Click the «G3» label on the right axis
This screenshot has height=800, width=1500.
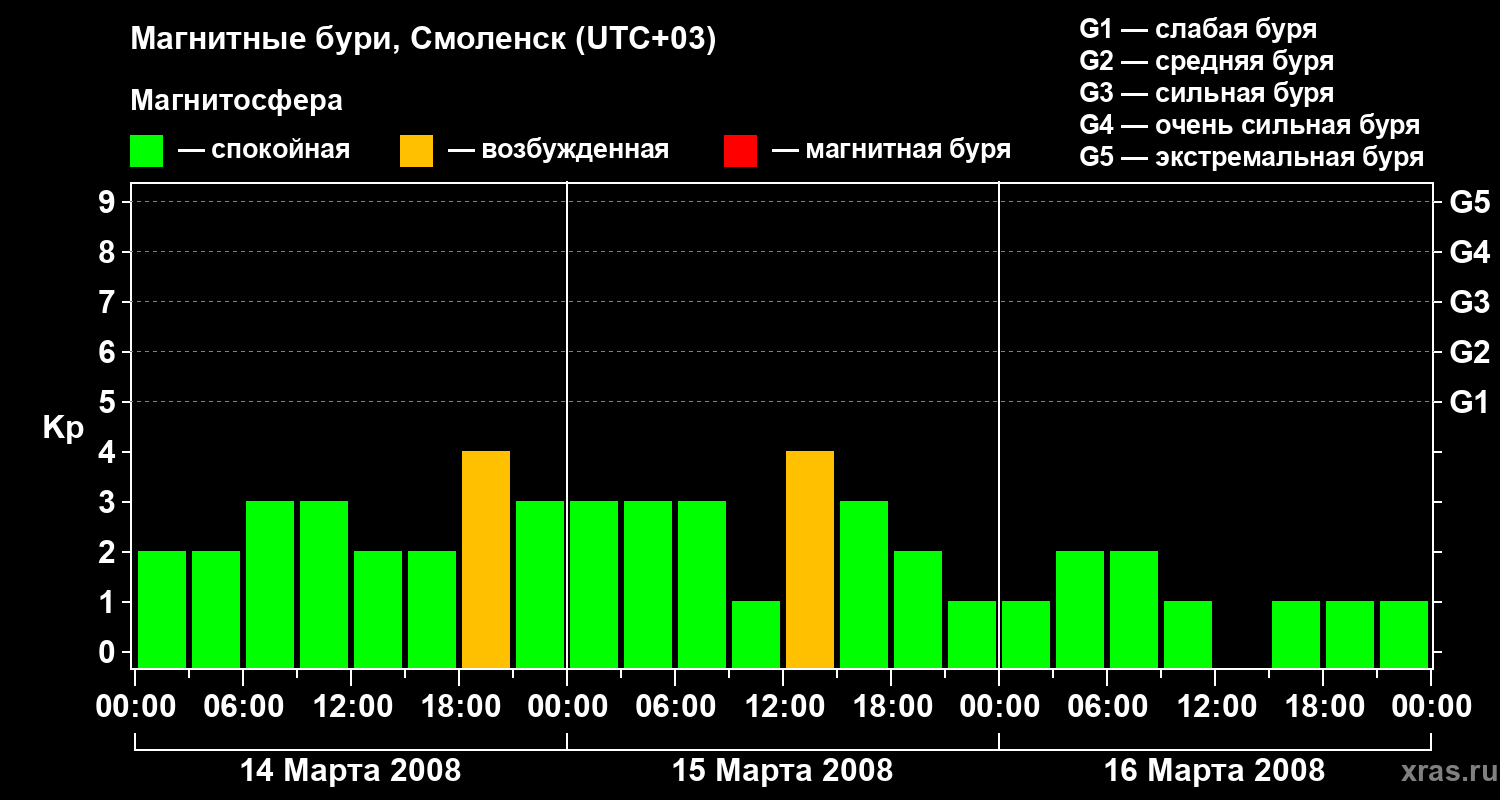pos(1469,302)
